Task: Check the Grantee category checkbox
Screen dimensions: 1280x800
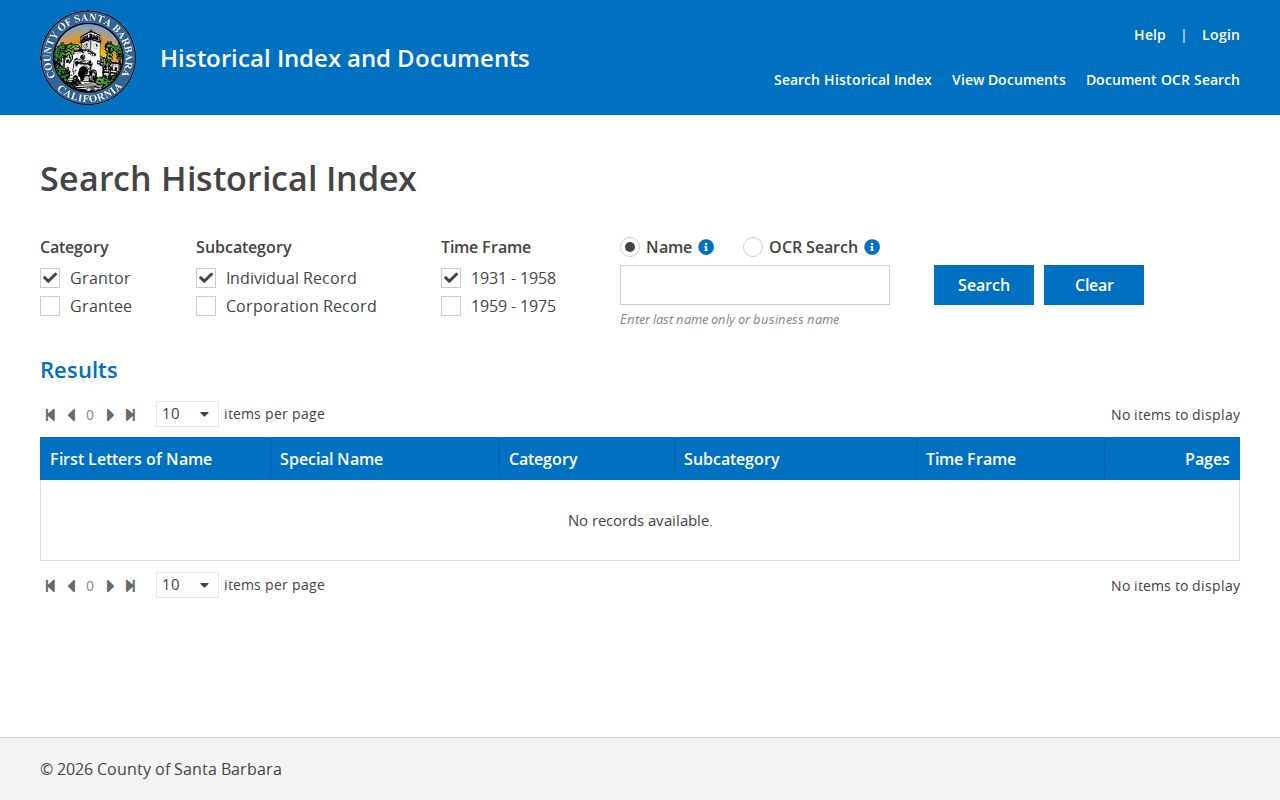Action: point(50,306)
